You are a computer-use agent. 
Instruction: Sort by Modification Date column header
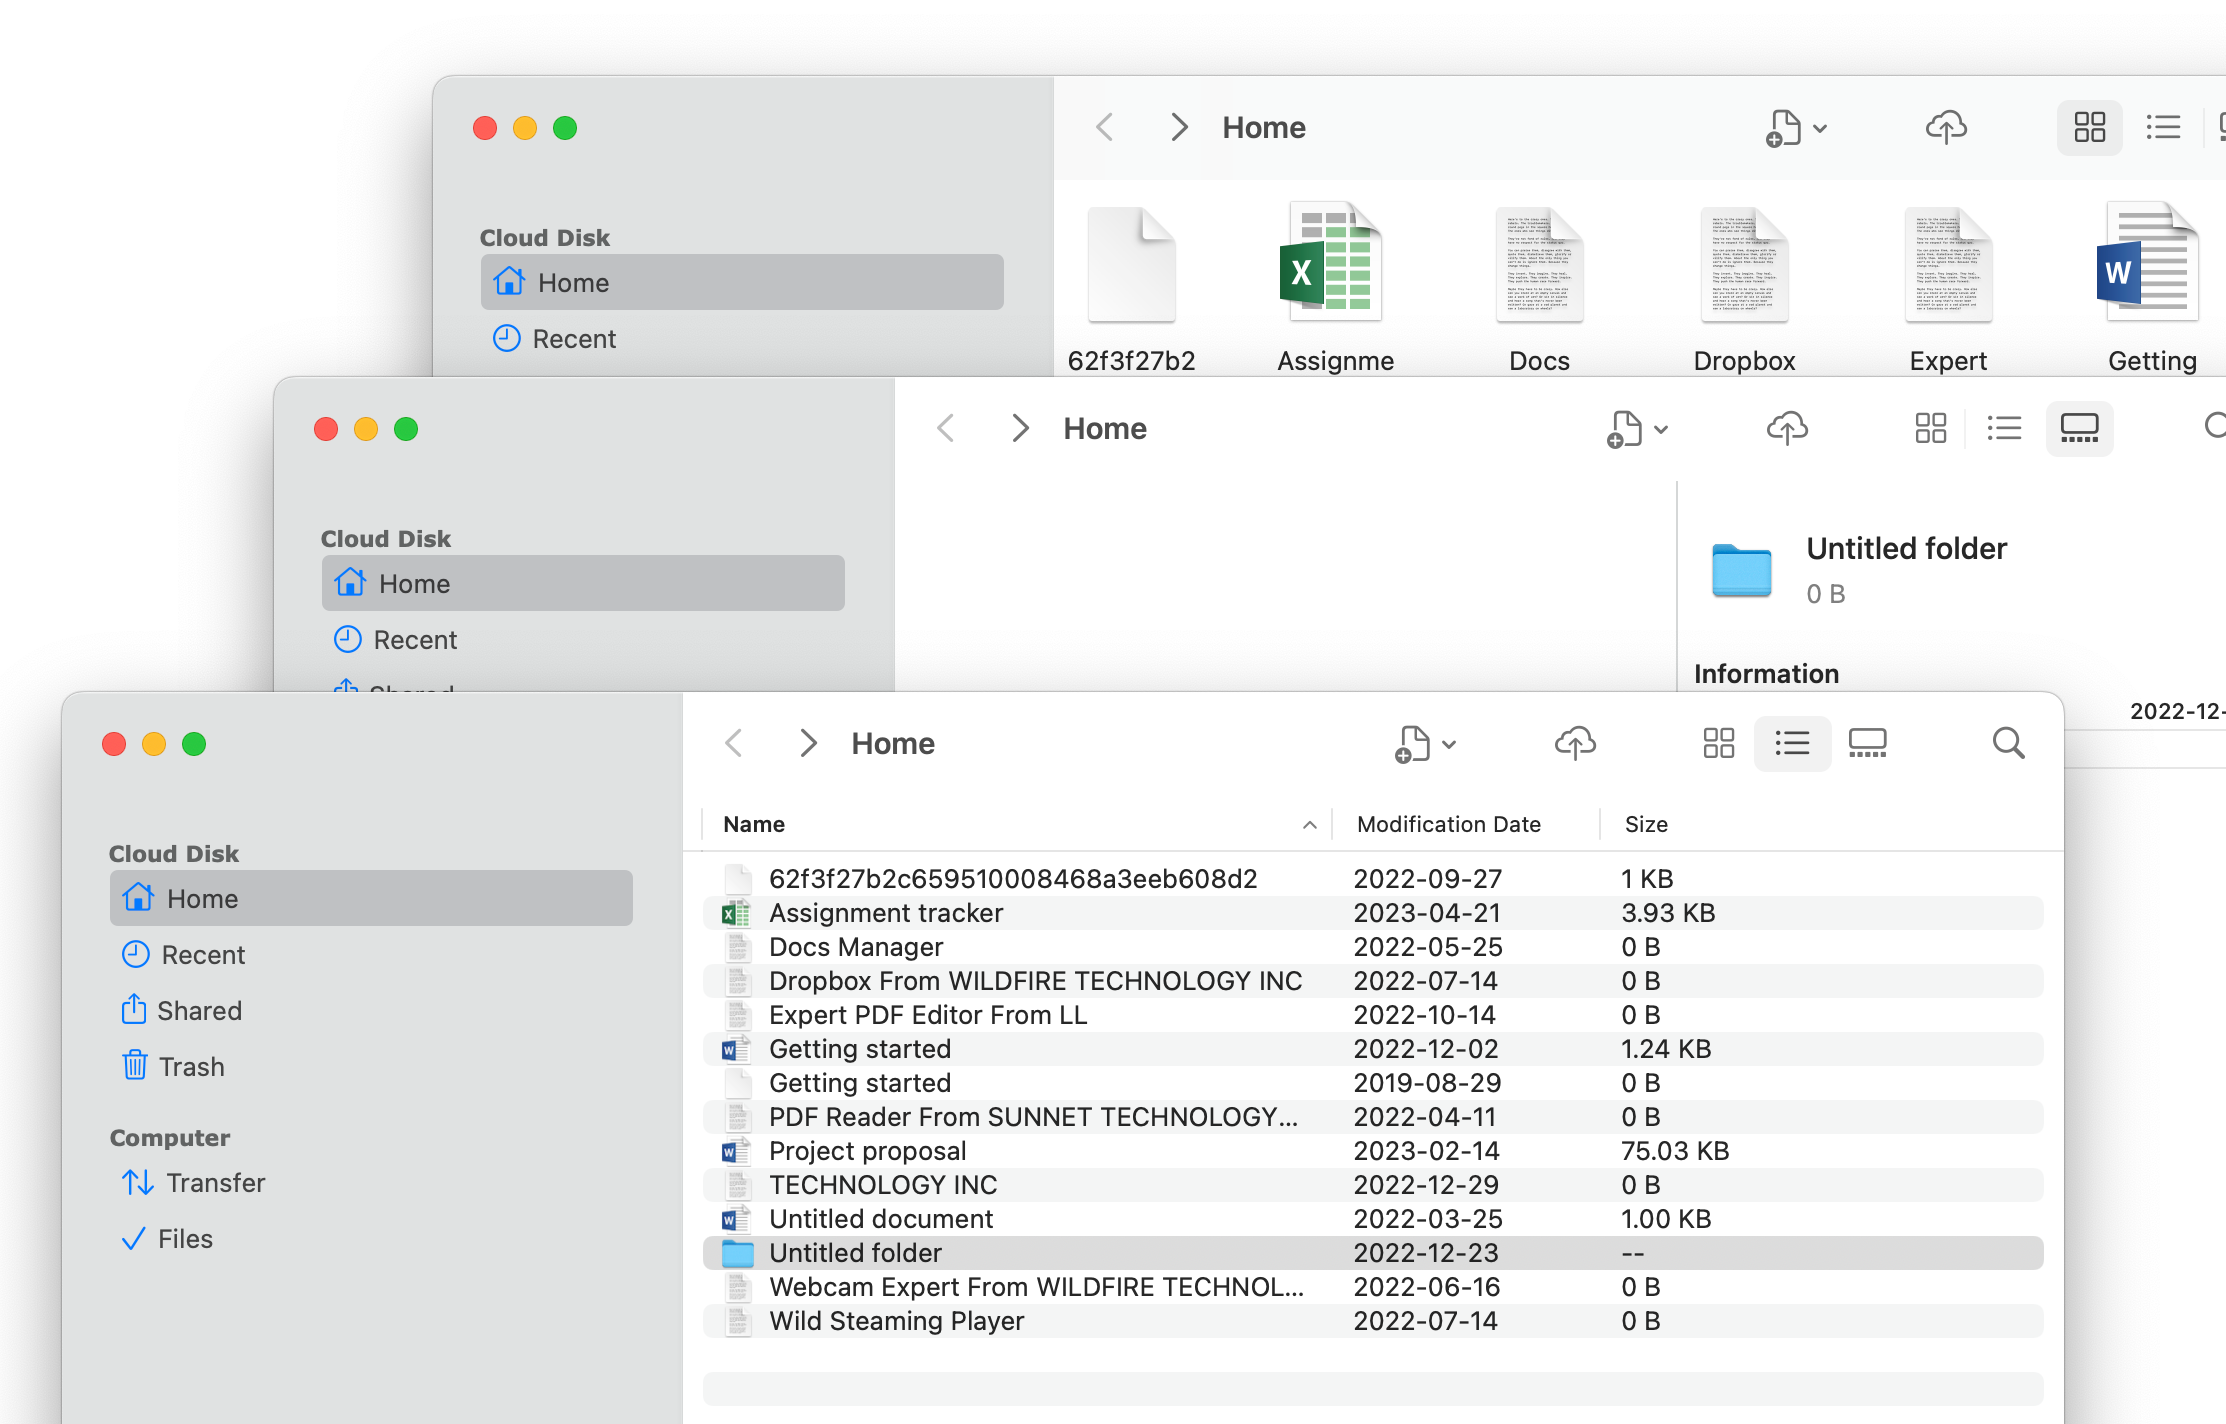[1448, 824]
